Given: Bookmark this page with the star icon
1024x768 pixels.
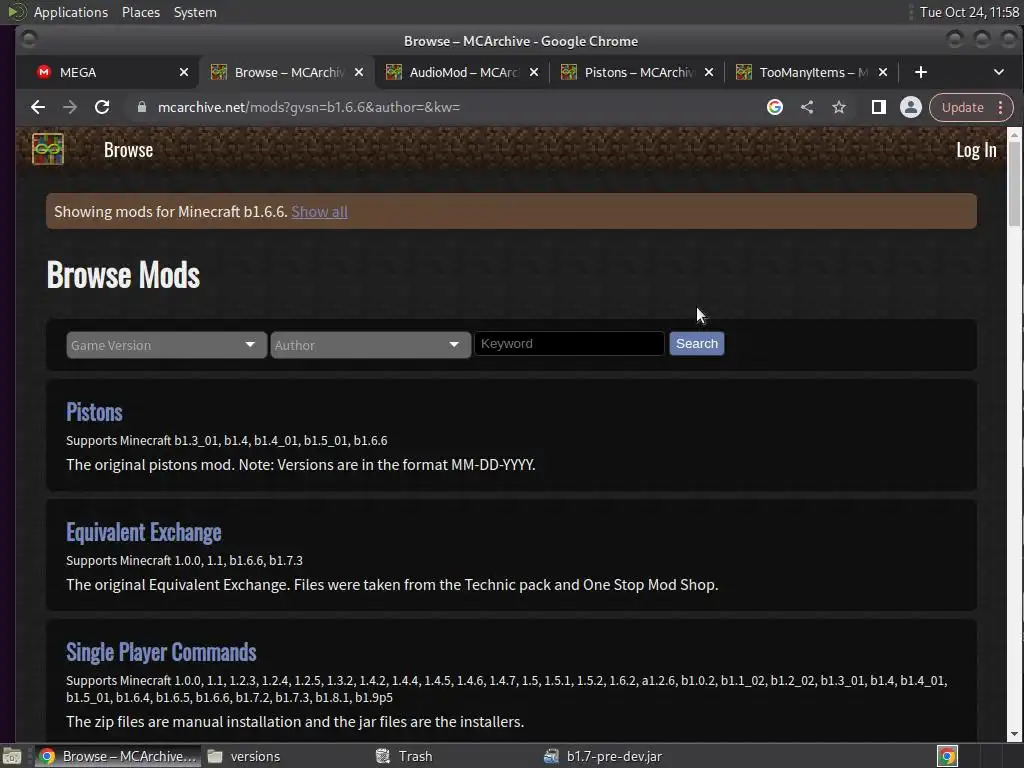Looking at the screenshot, I should [x=839, y=107].
